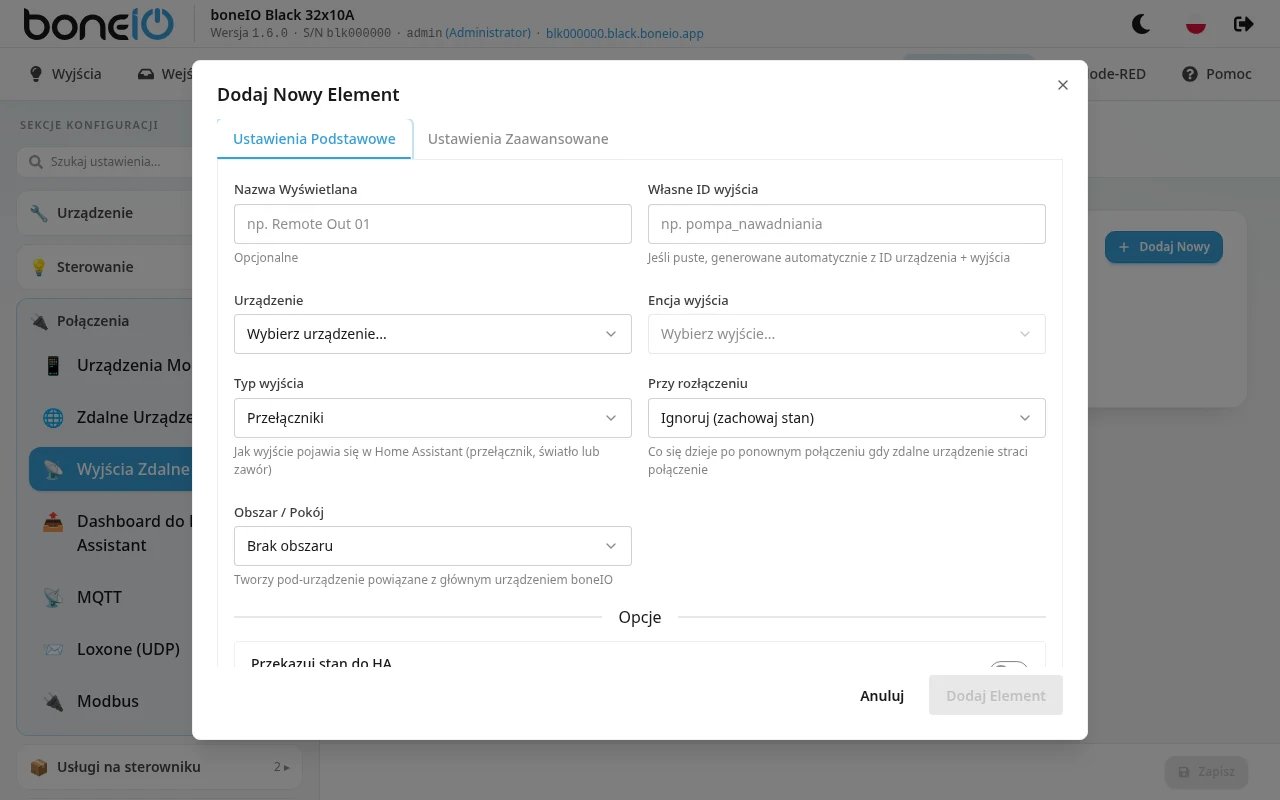This screenshot has width=1280, height=800.
Task: Close the Dodaj Nowy Element dialog
Action: tap(1063, 85)
